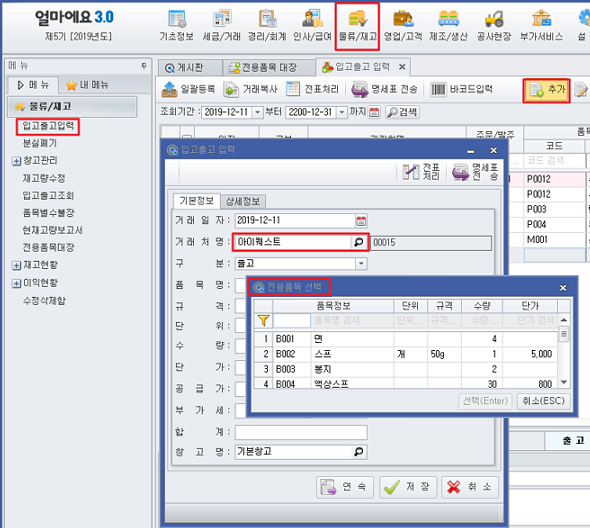Open 분실폐기 in the side menu

tap(40, 143)
